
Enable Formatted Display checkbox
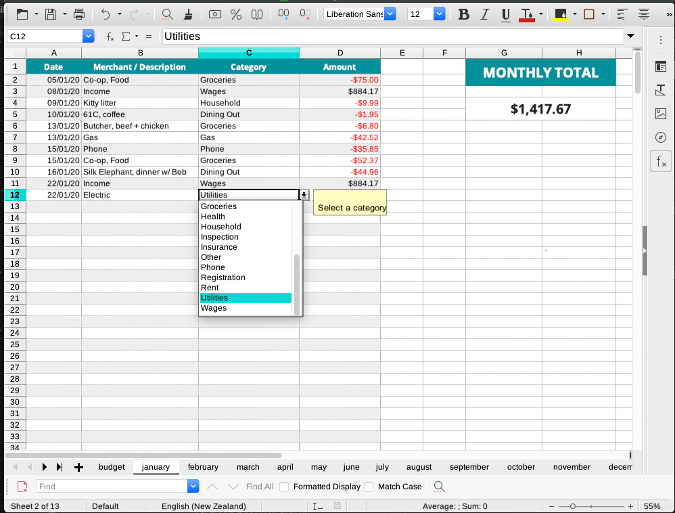tap(285, 487)
